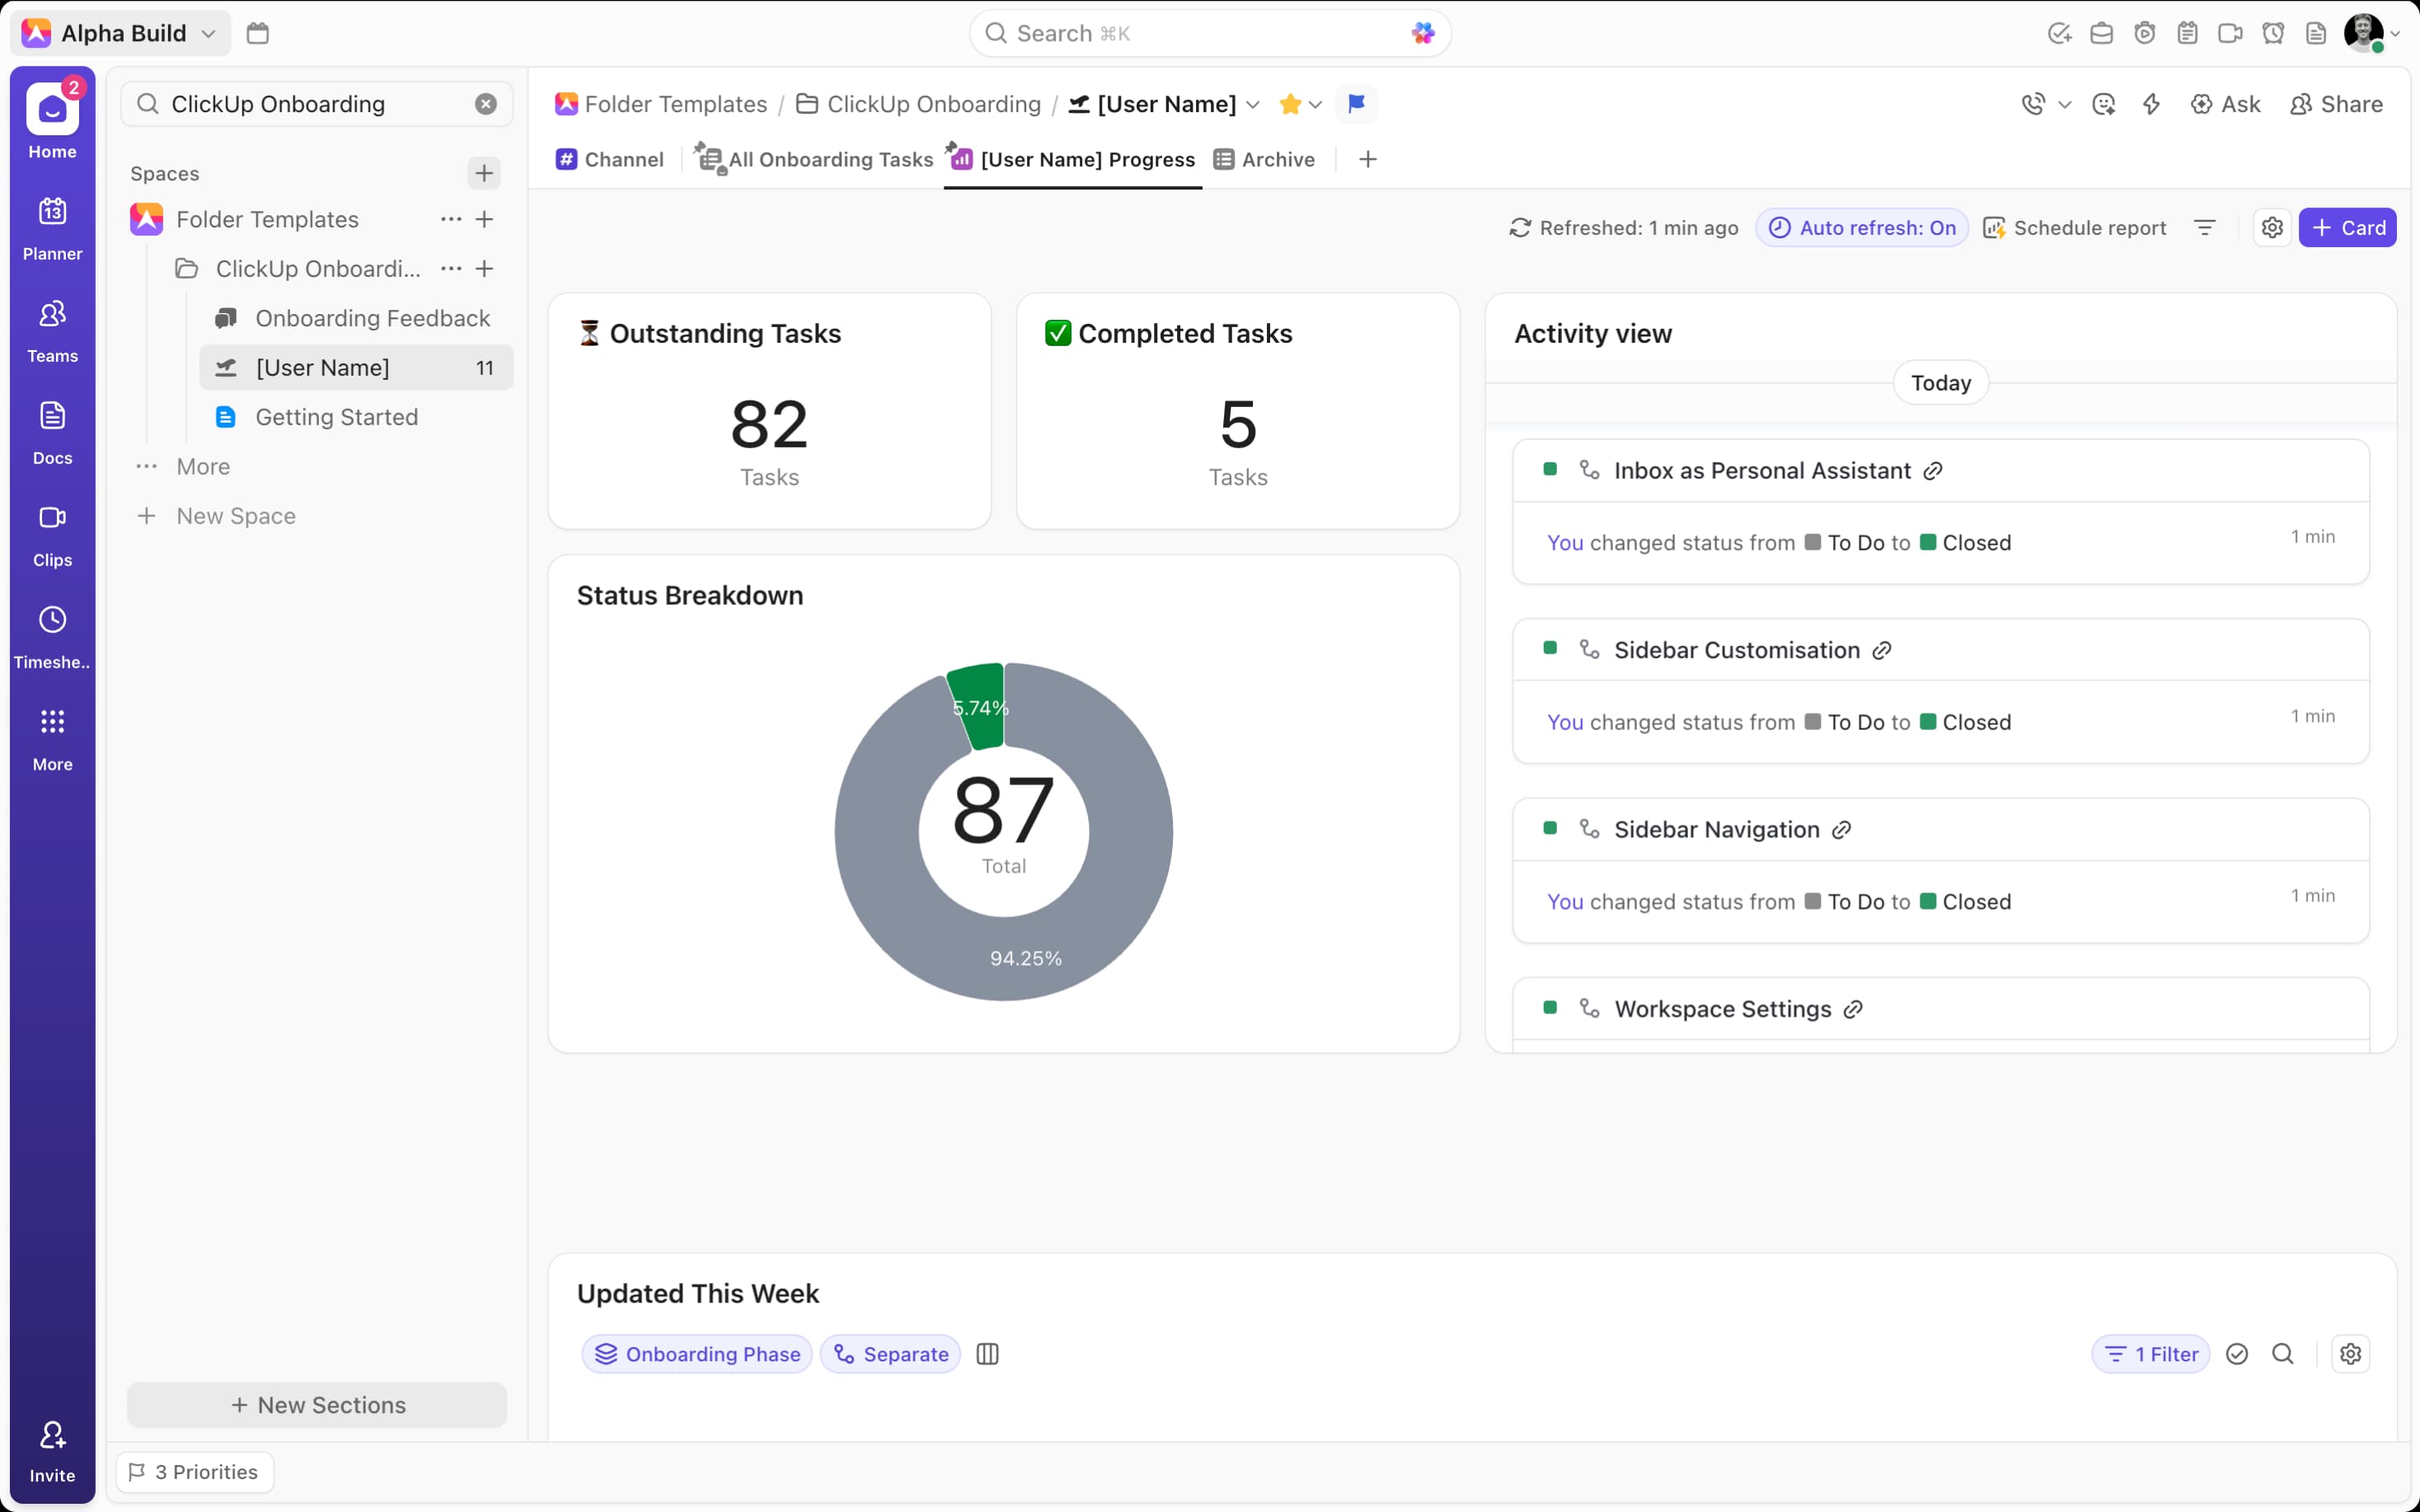Click the filter icon beside Schedule report
This screenshot has height=1512, width=2420.
(x=2205, y=228)
